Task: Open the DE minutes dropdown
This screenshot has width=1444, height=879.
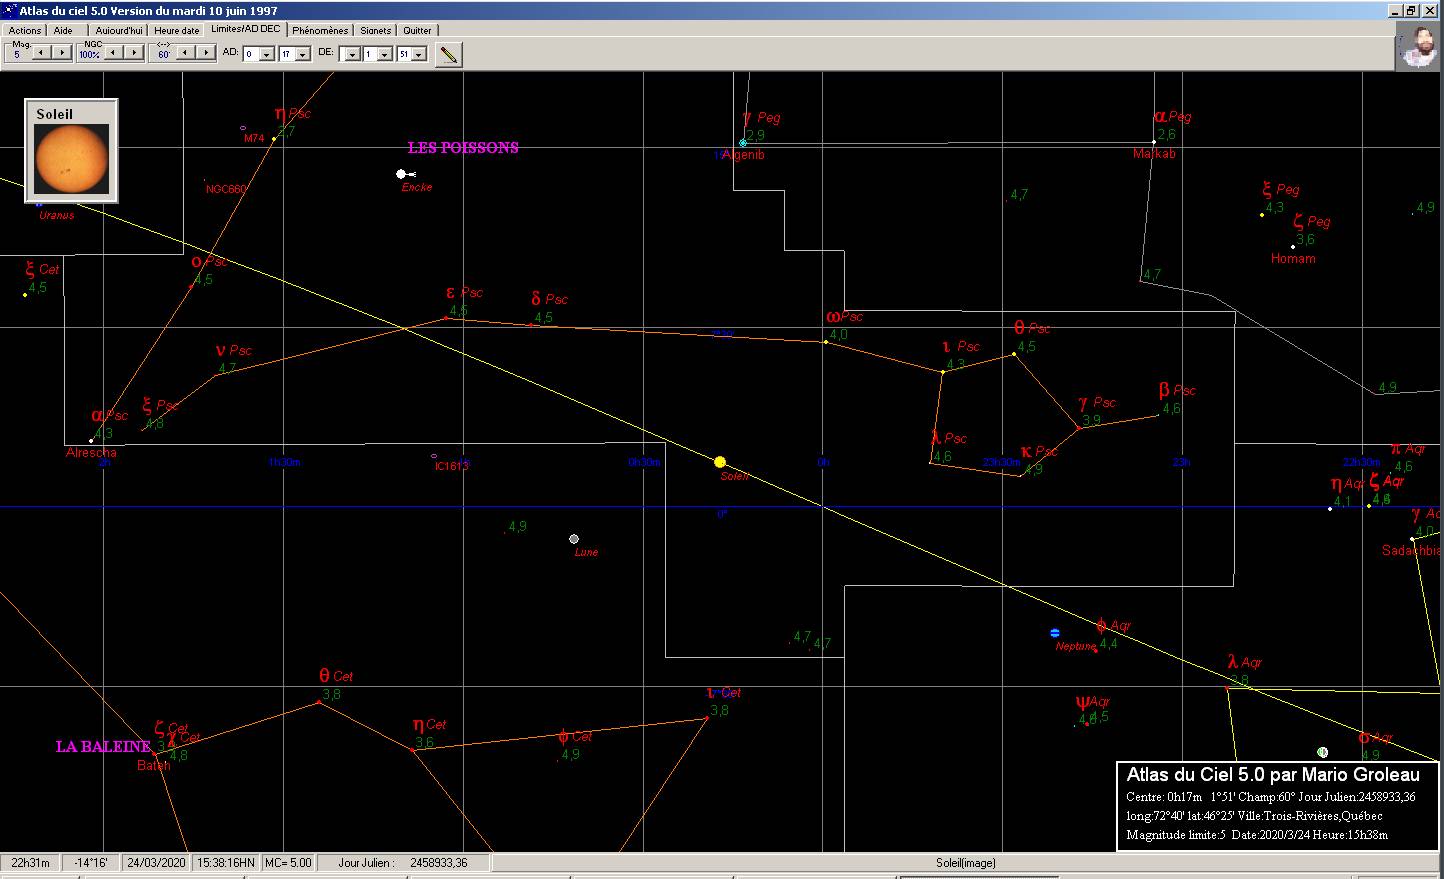Action: click(419, 55)
